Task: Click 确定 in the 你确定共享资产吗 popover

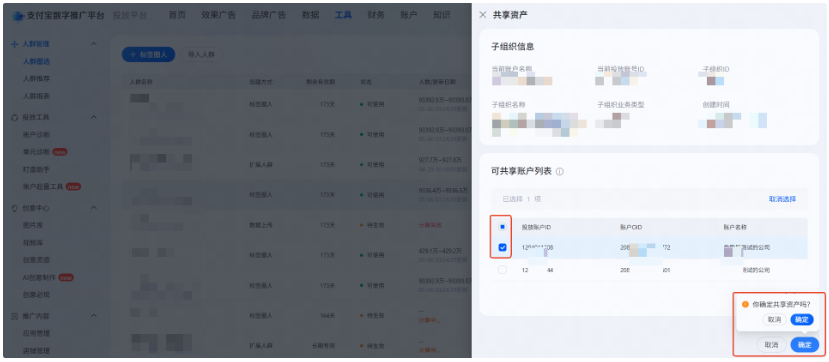Action: coord(802,320)
